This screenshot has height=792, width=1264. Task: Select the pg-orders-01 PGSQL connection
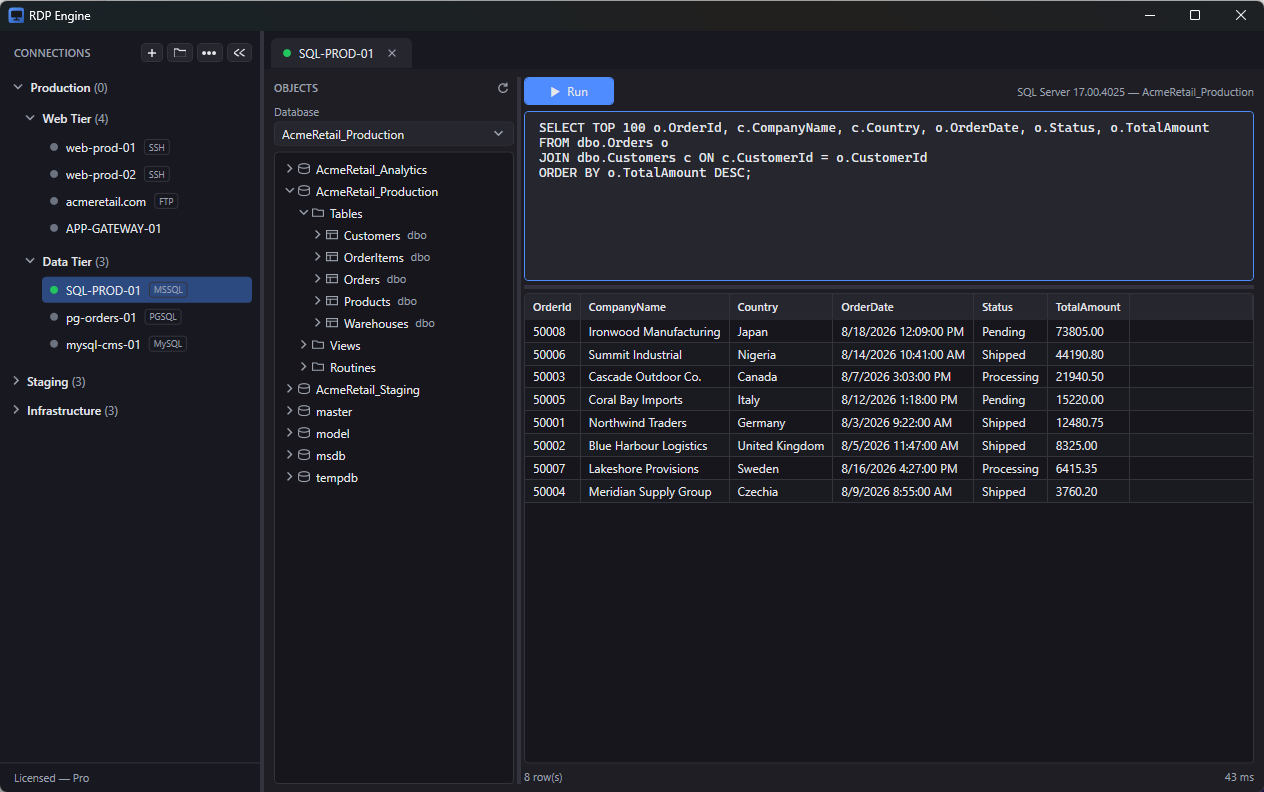click(147, 317)
